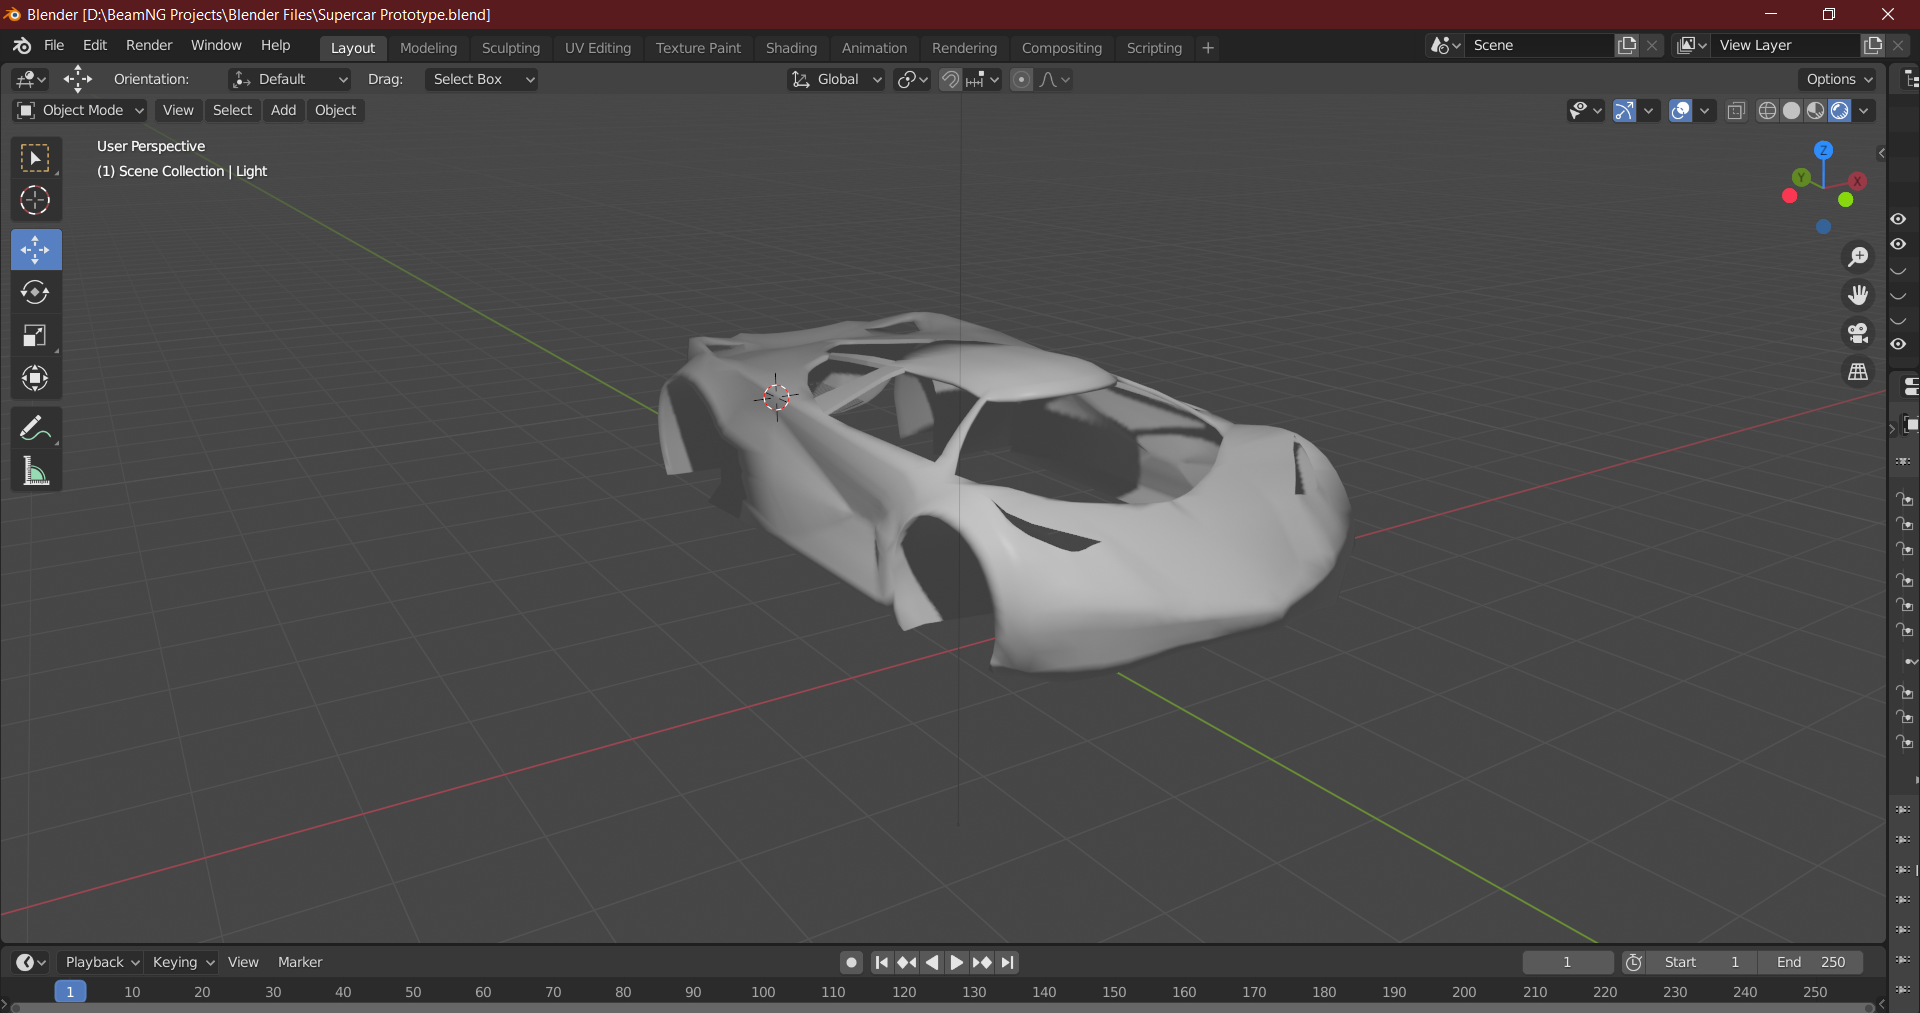Jump to the first frame

point(881,962)
